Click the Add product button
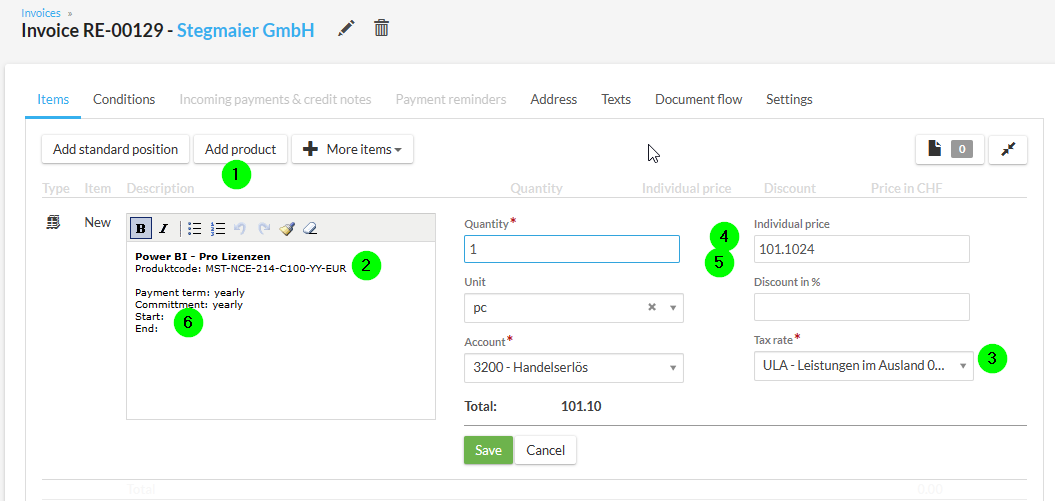1055x501 pixels. (240, 149)
